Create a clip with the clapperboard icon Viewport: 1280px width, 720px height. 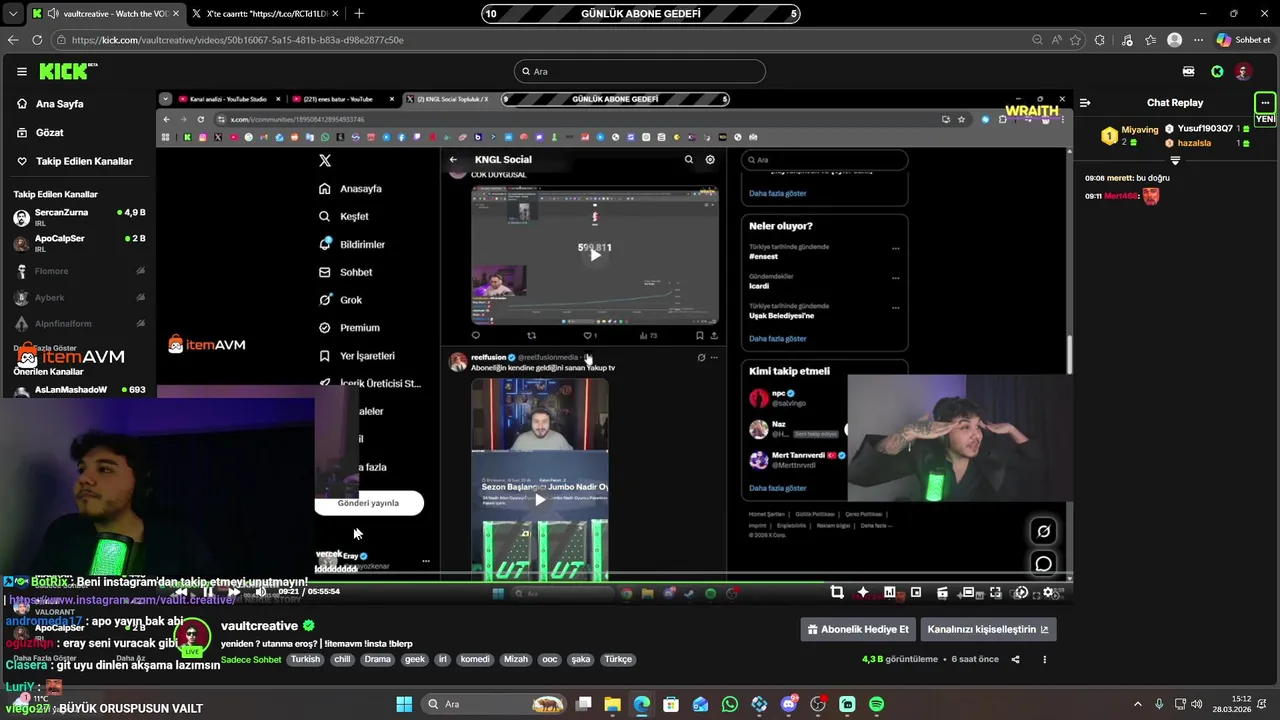942,592
